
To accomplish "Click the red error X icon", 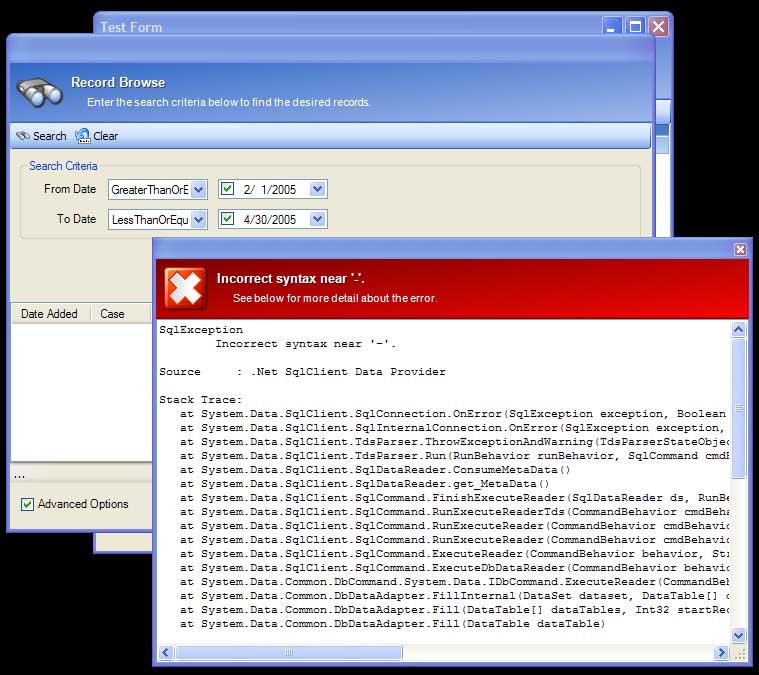I will tap(185, 289).
